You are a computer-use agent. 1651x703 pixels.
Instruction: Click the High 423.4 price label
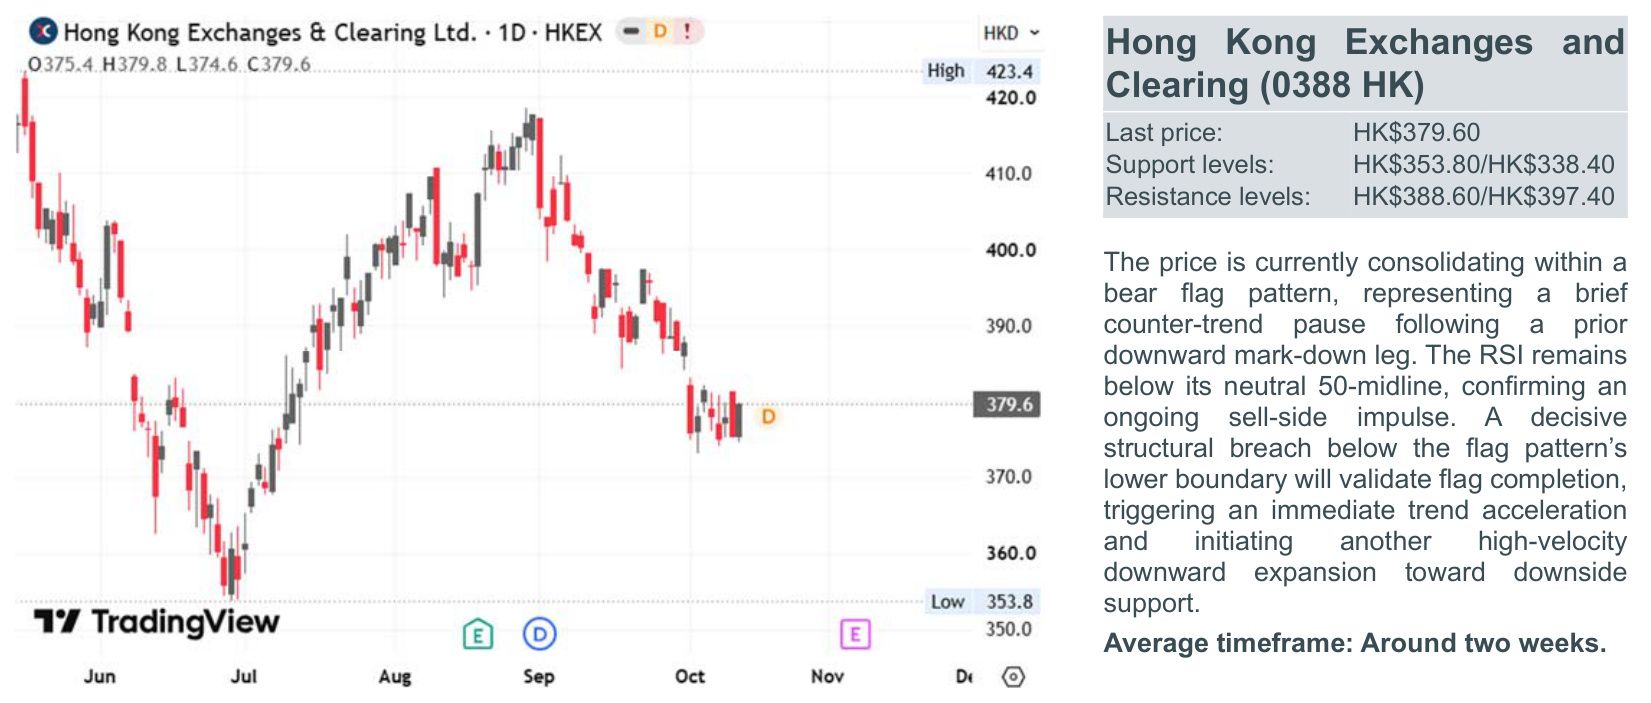[x=981, y=71]
